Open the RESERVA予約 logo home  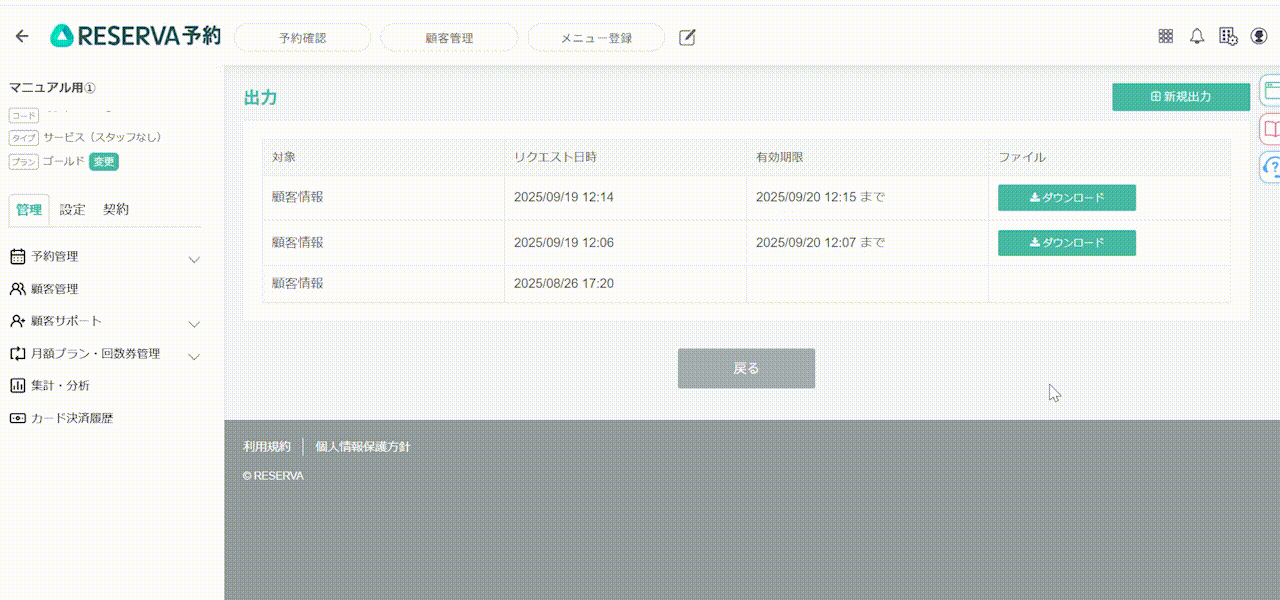point(135,37)
